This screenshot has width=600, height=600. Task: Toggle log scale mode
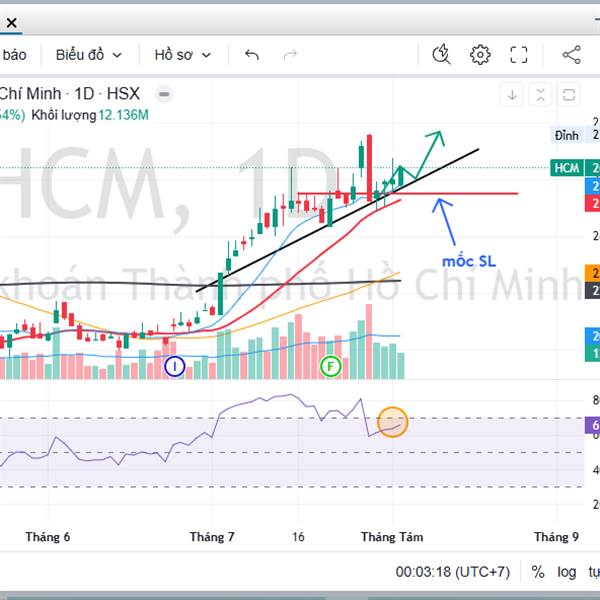pos(567,572)
